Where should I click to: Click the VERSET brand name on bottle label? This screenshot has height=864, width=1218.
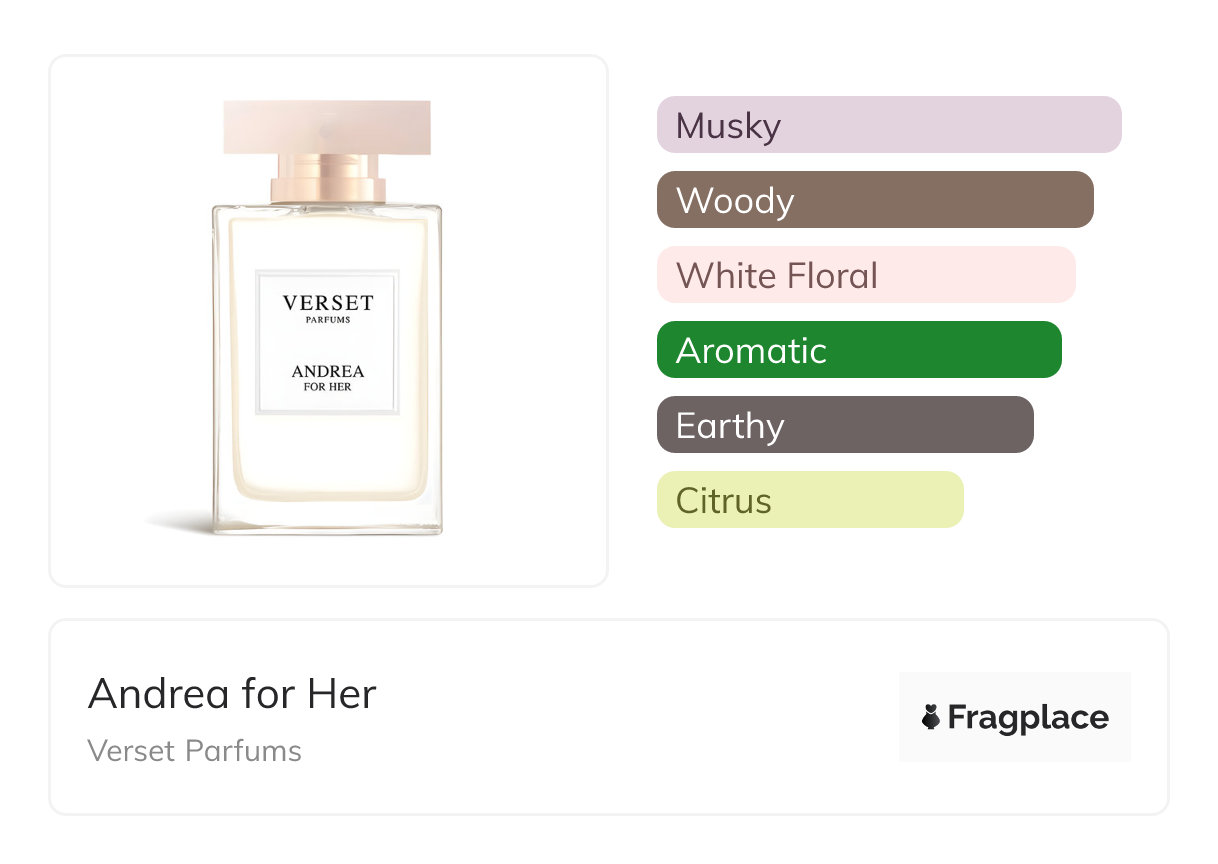tap(328, 302)
